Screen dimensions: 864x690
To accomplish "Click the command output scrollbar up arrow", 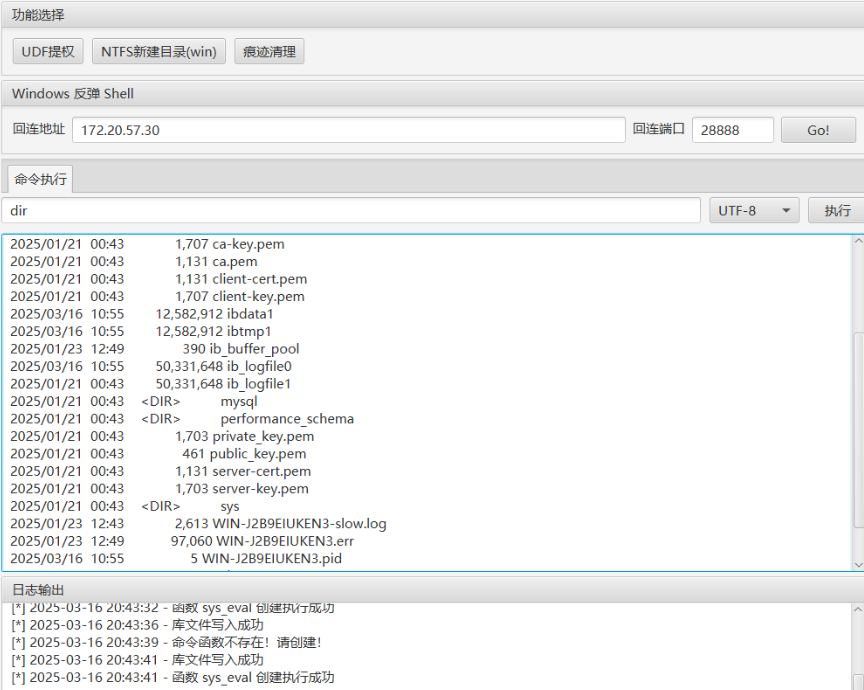I will click(x=858, y=241).
